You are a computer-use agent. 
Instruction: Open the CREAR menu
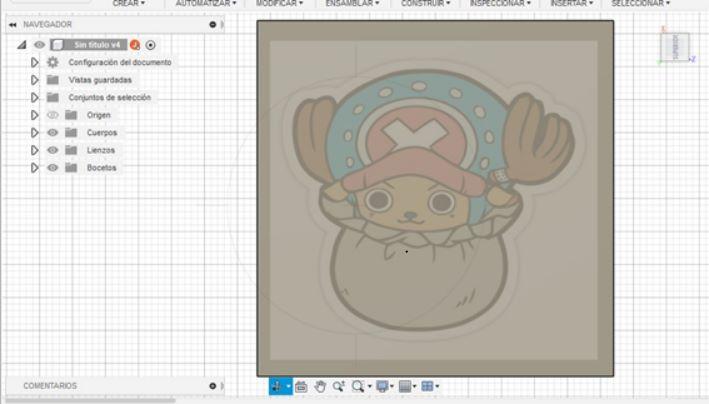(129, 3)
